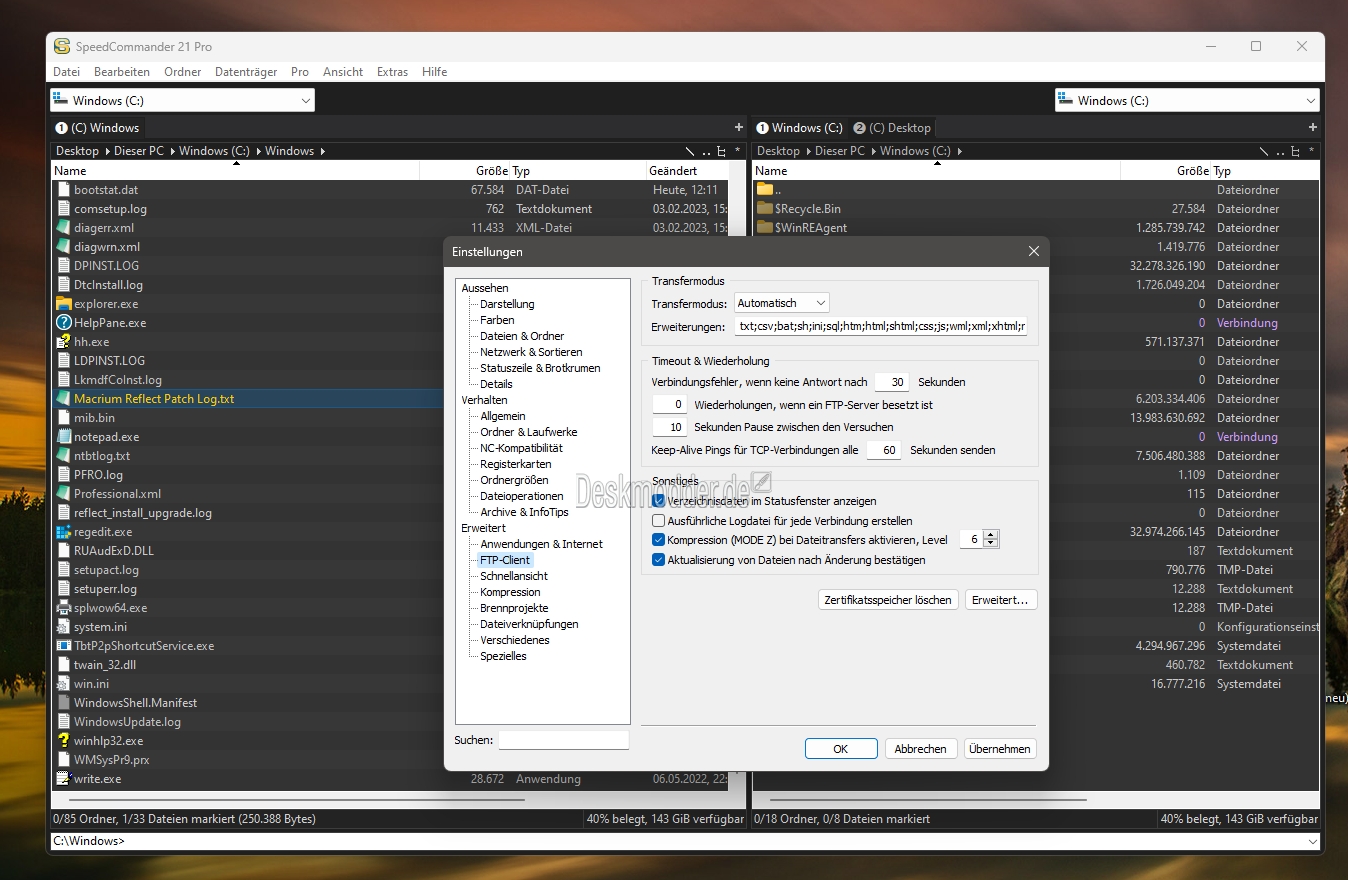
Task: Click the splwow64.exe printer icon
Action: (x=64, y=608)
